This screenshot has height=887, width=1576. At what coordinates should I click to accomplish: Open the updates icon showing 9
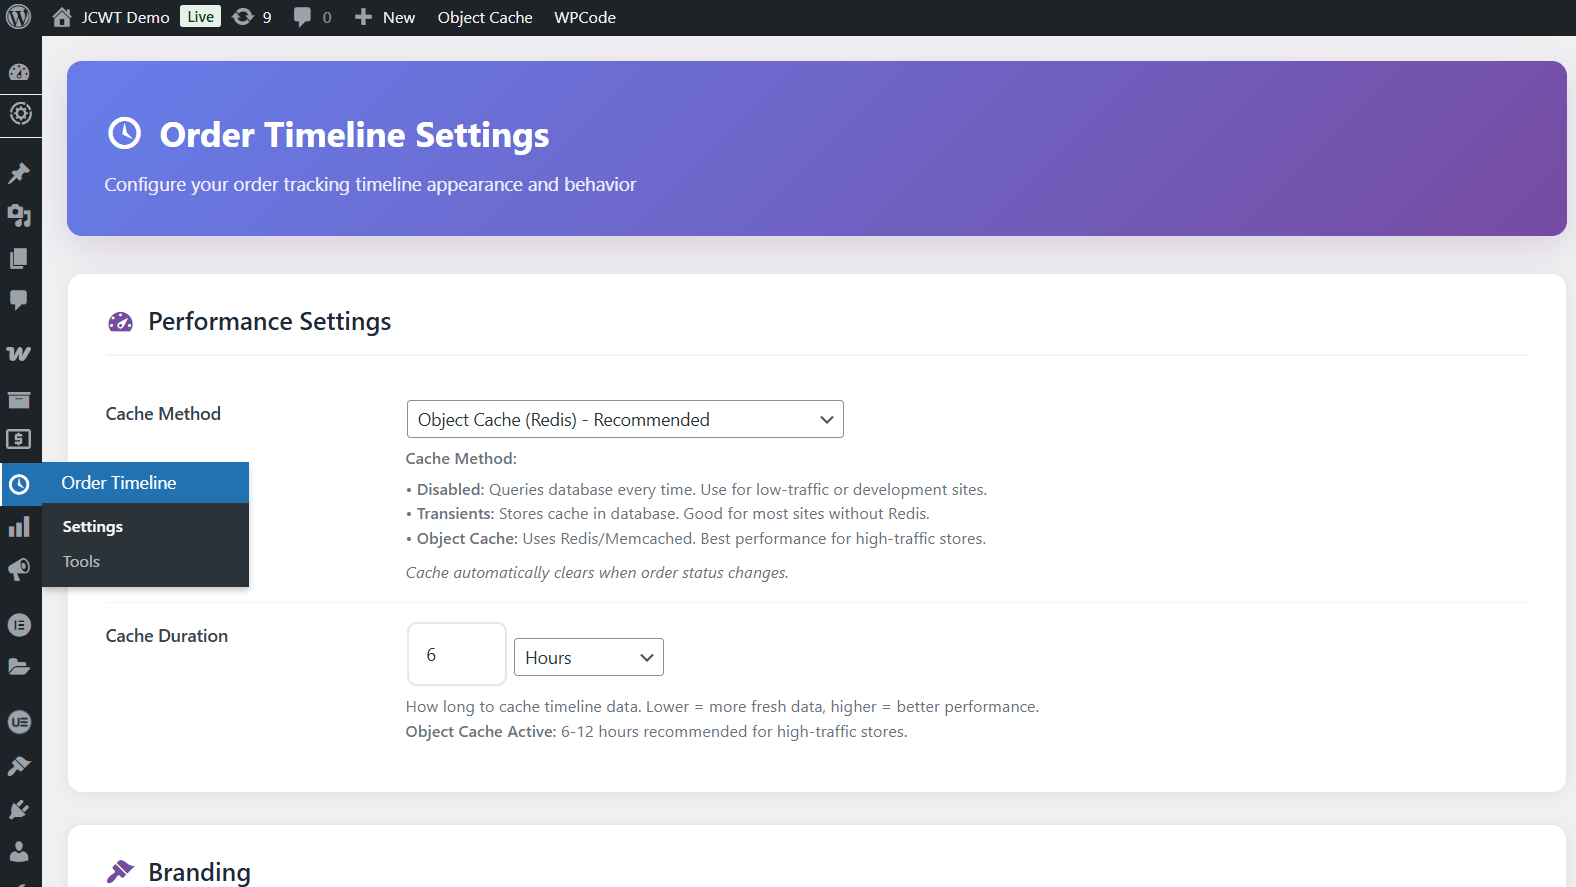pos(242,17)
